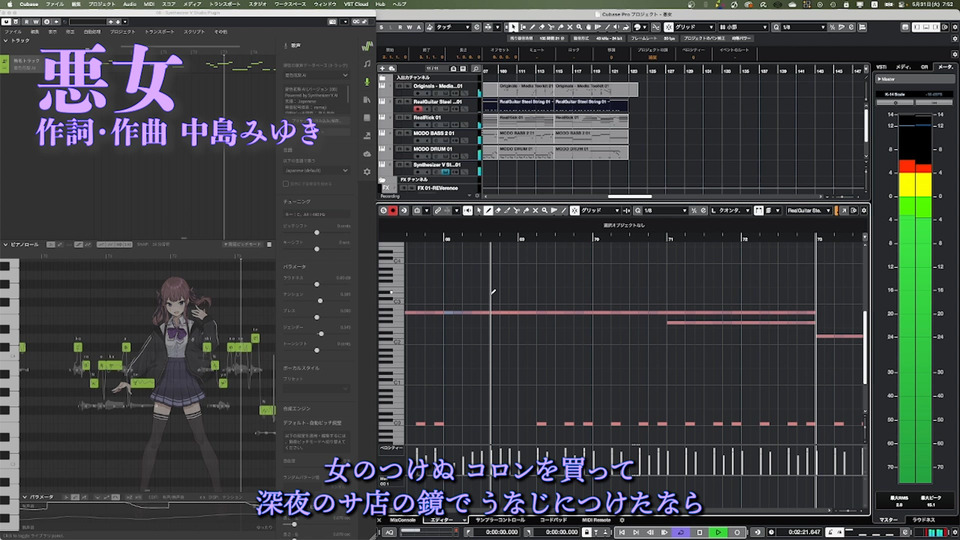Switch to MIDI Remote tab in lower zone
Screen dimensions: 960x540
tap(596, 520)
